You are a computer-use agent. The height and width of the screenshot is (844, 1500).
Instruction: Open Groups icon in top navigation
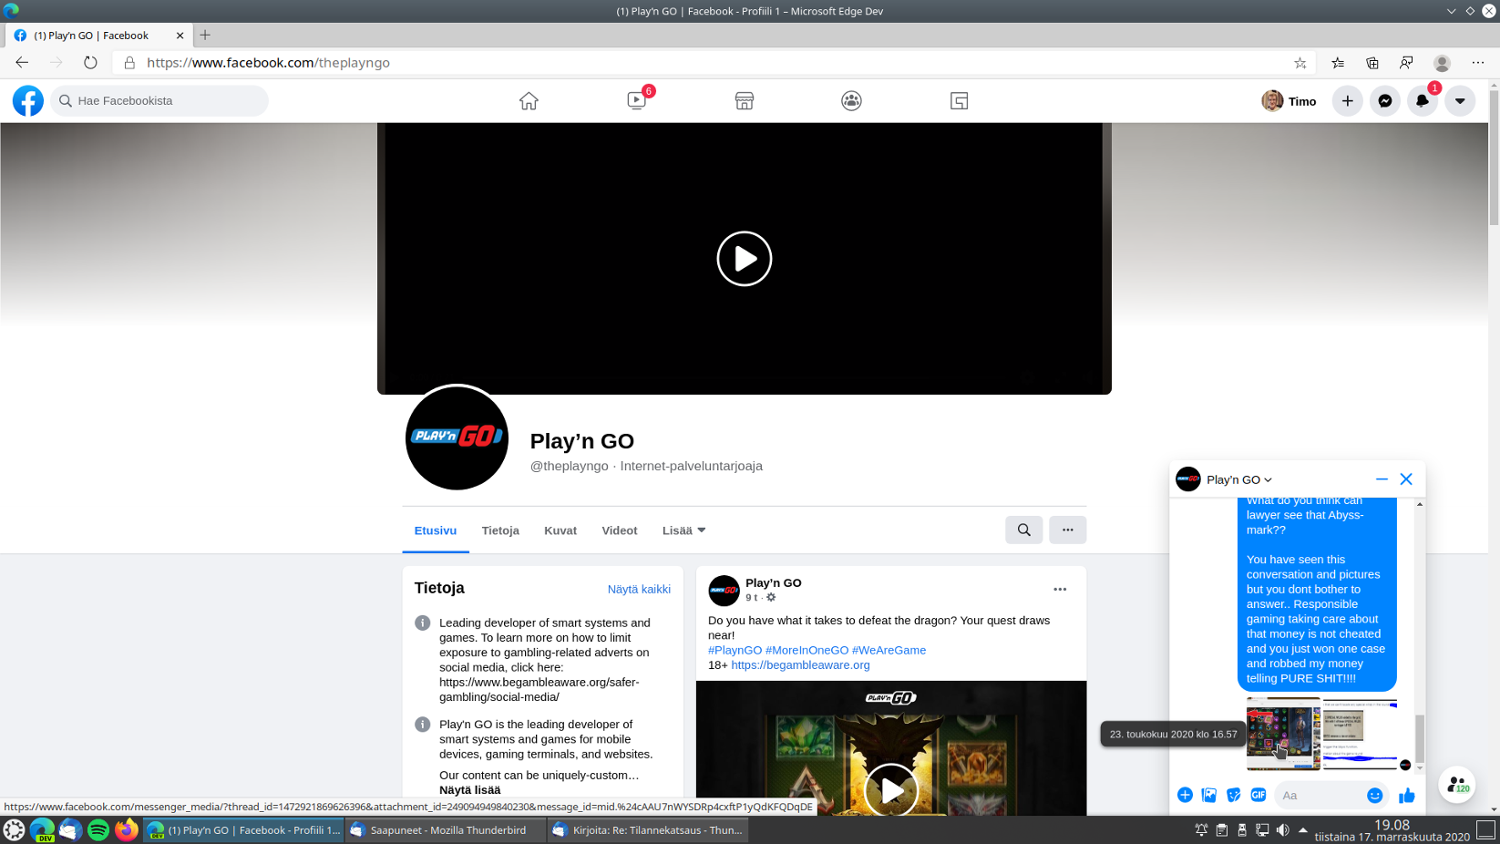(851, 101)
